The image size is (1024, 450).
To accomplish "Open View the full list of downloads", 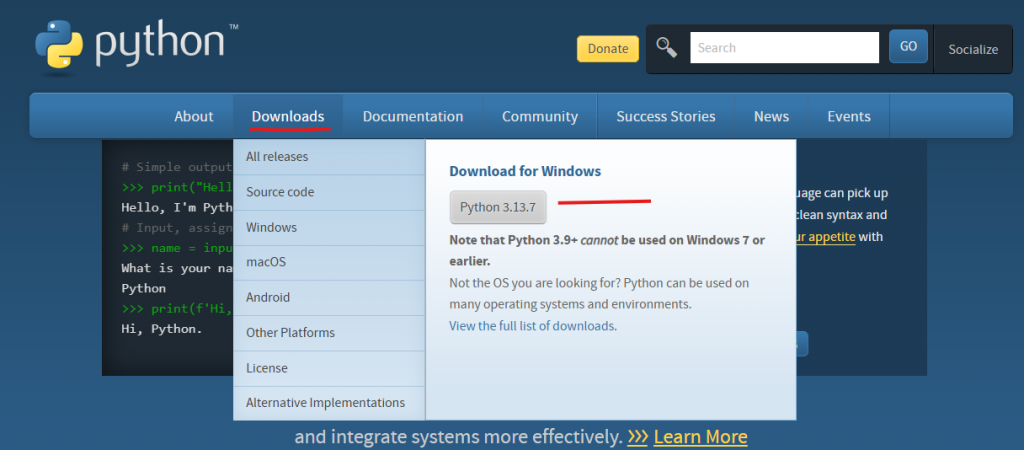I will 533,326.
